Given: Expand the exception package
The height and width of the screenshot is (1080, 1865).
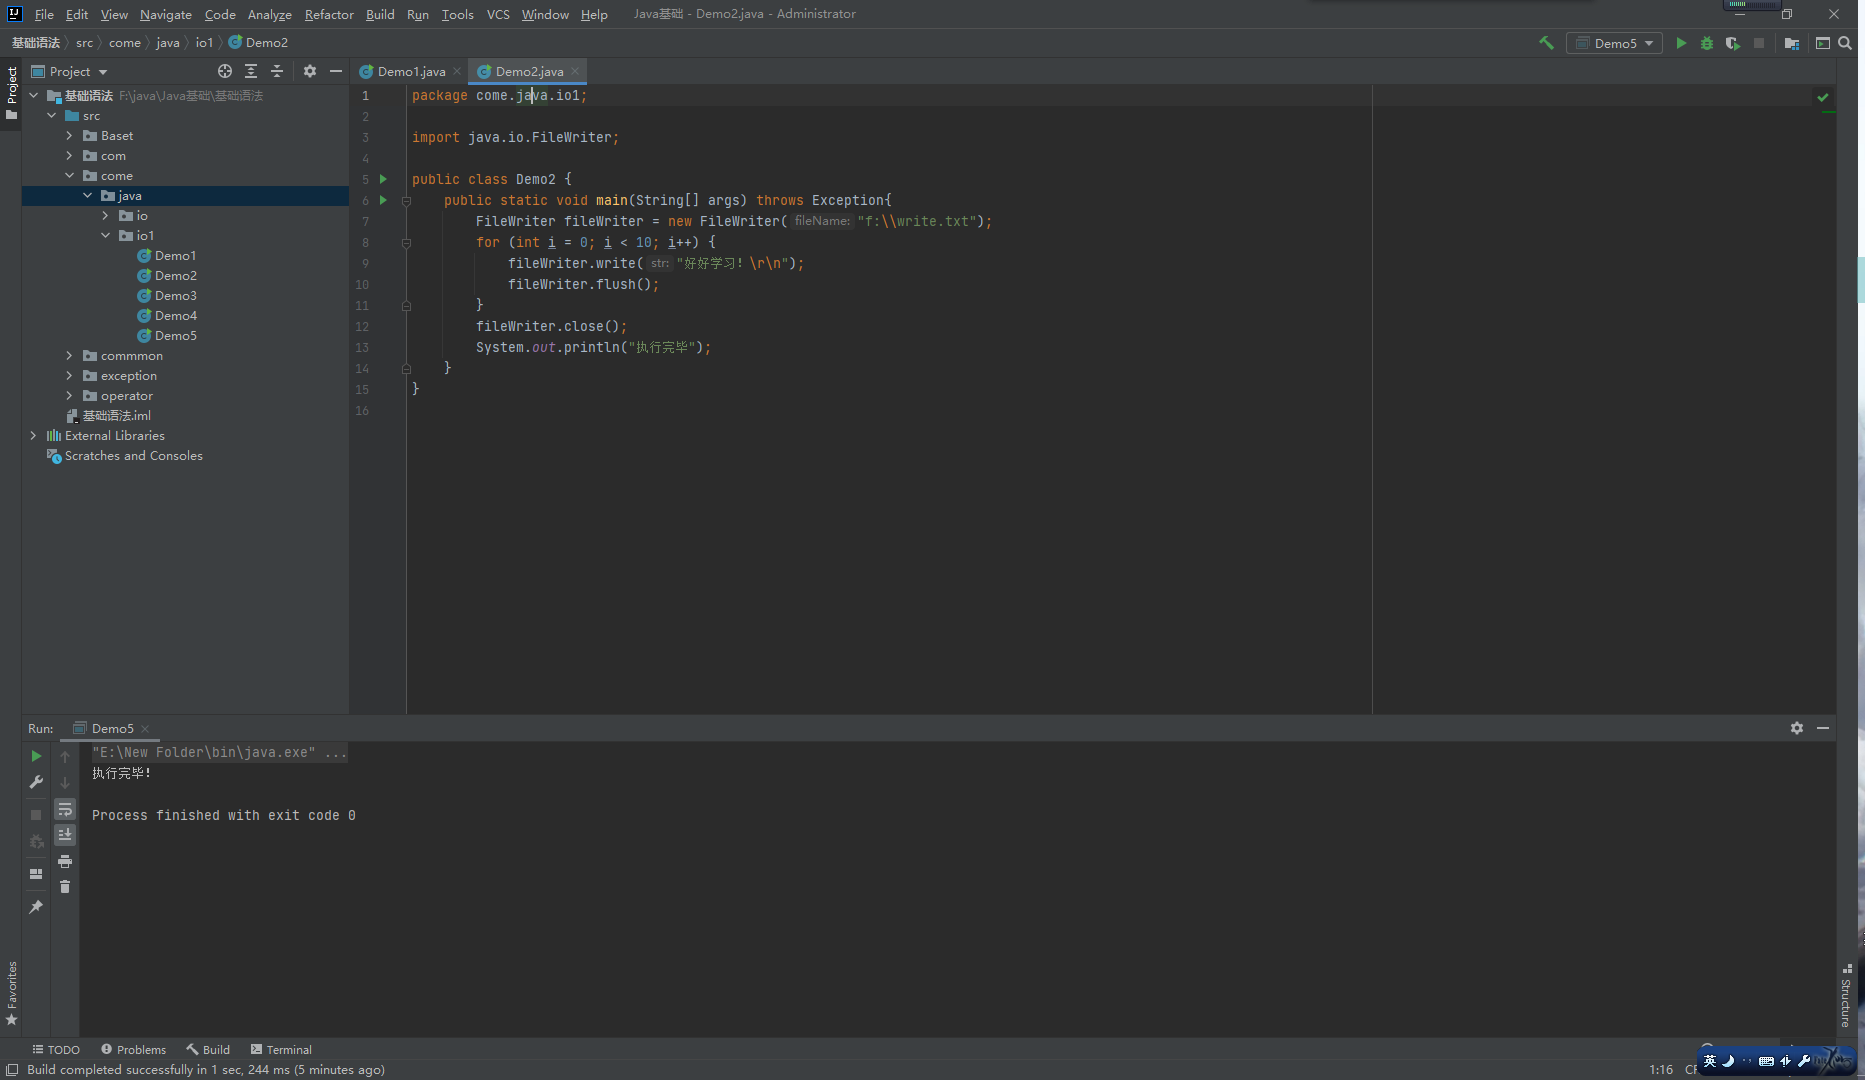Looking at the screenshot, I should pos(70,376).
